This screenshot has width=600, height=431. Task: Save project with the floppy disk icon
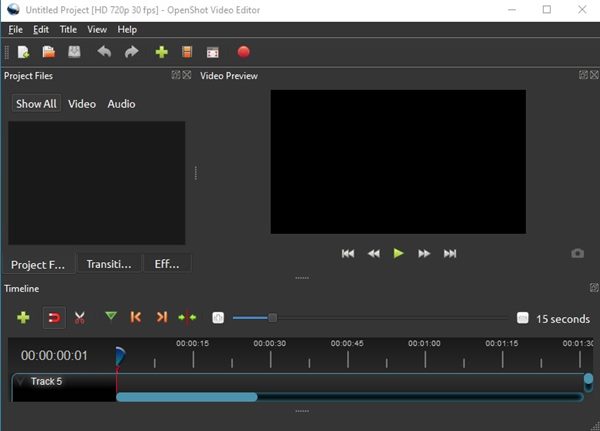[74, 52]
